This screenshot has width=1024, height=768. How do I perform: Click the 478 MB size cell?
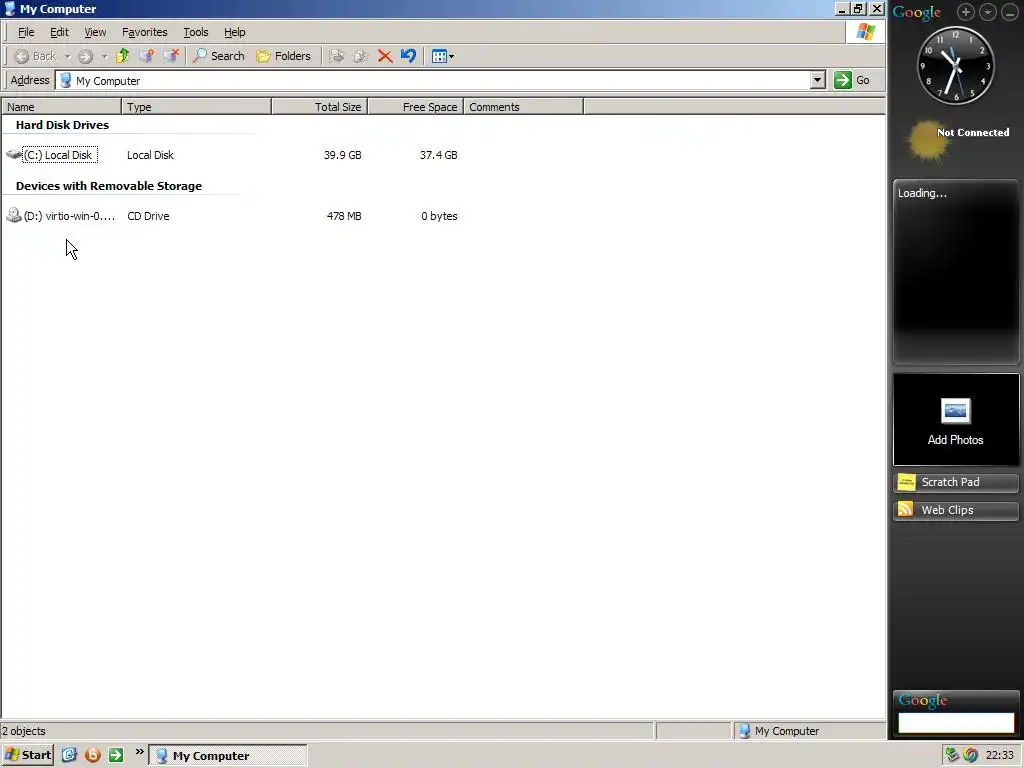tap(344, 216)
